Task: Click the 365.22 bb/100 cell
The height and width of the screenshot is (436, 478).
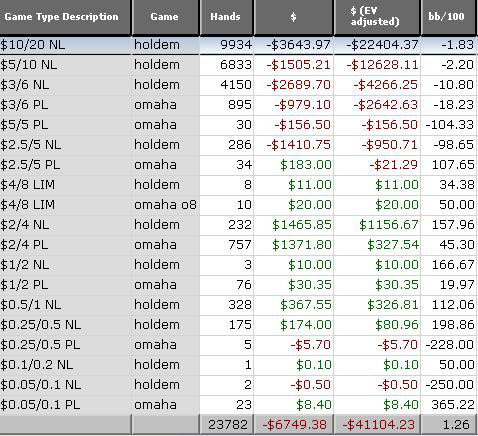Action: click(x=449, y=405)
